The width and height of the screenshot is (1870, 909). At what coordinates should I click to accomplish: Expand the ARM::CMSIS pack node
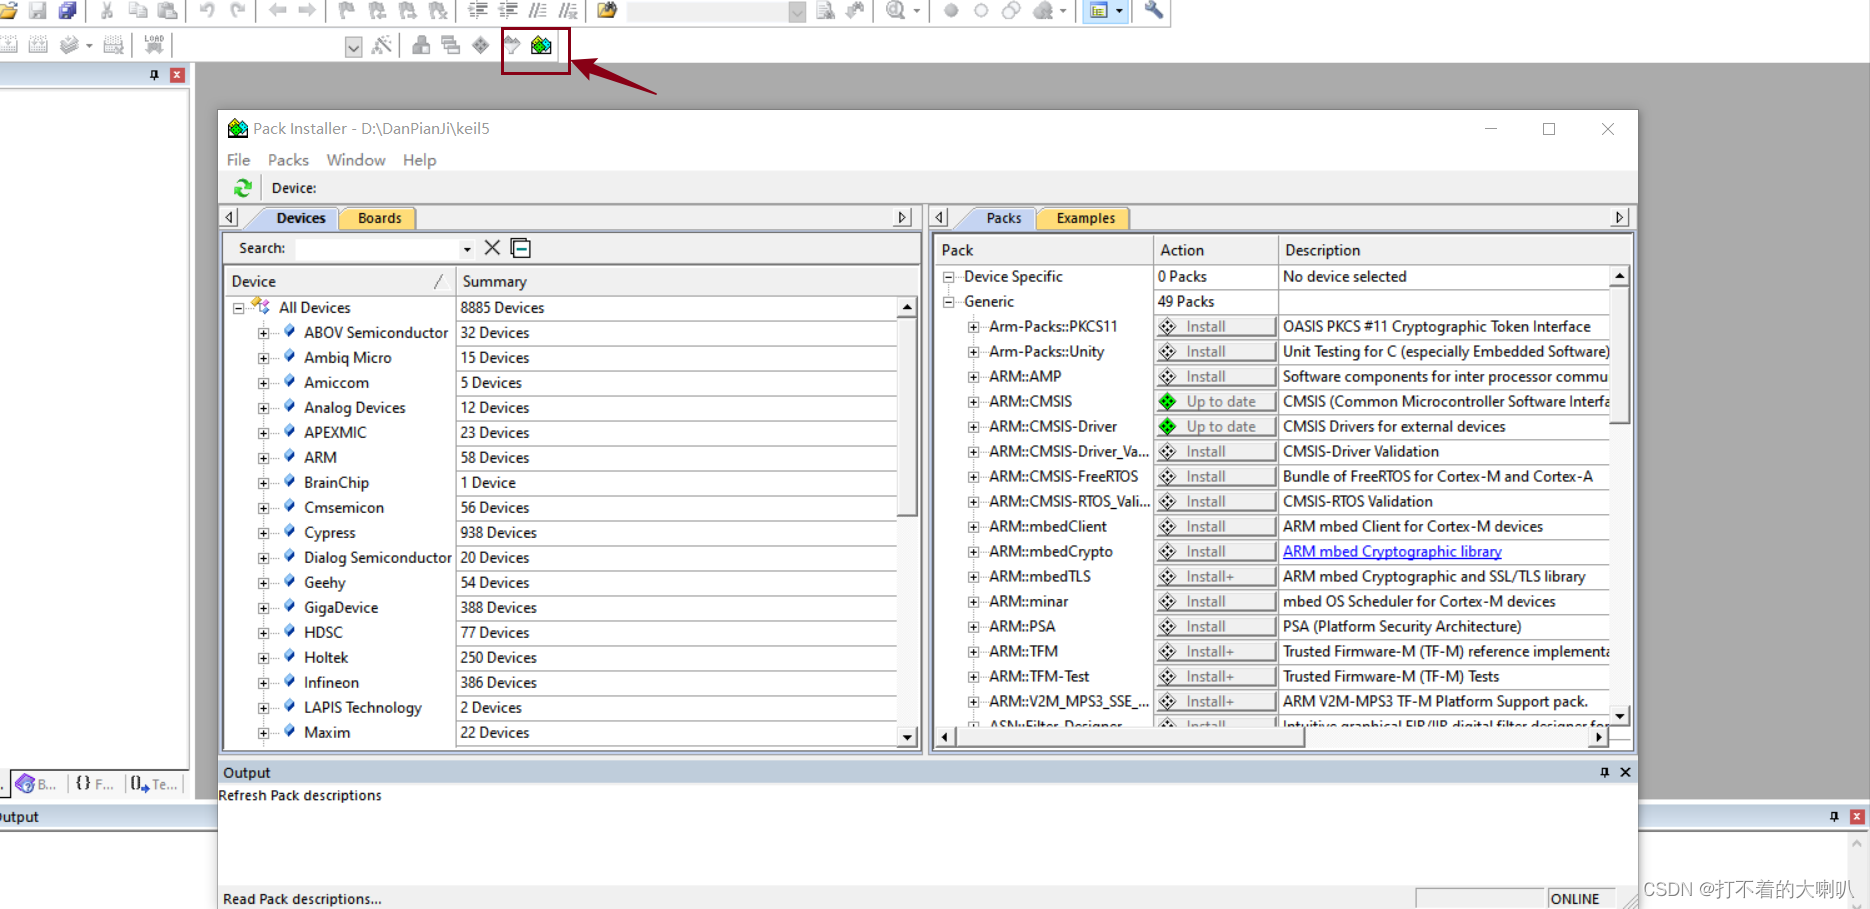click(x=973, y=402)
